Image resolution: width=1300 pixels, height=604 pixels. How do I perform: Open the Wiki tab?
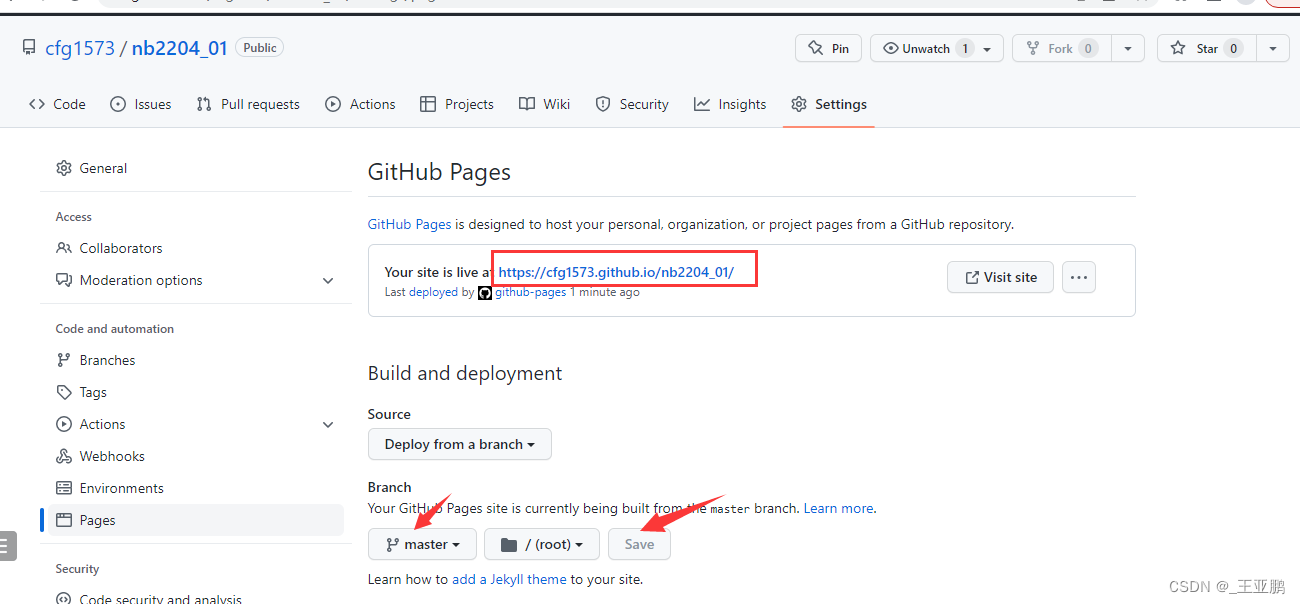(x=545, y=104)
